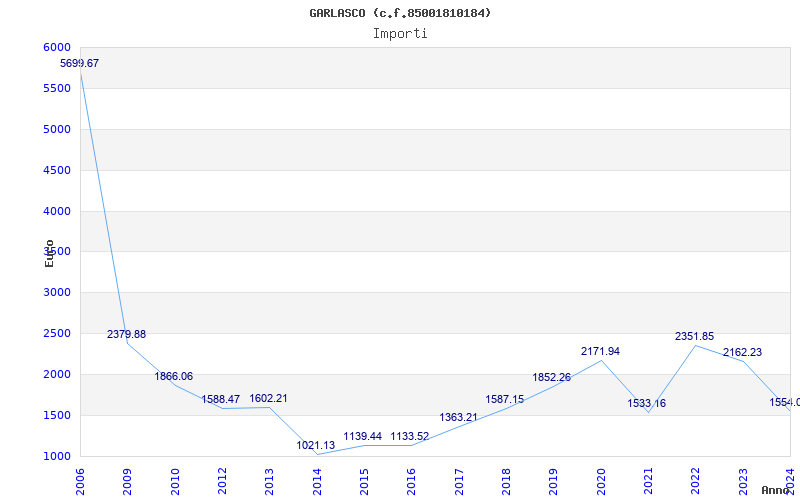Select the 1533.16 data label
This screenshot has height=500, width=800.
click(646, 404)
